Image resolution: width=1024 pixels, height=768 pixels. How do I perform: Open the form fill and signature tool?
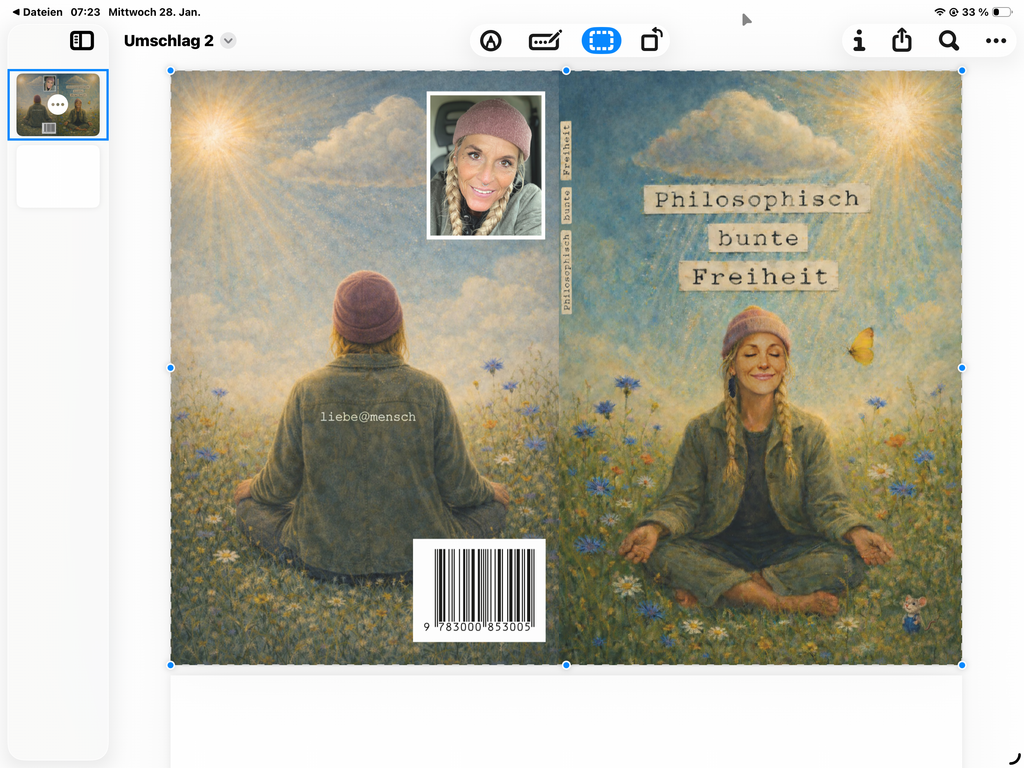[x=545, y=41]
